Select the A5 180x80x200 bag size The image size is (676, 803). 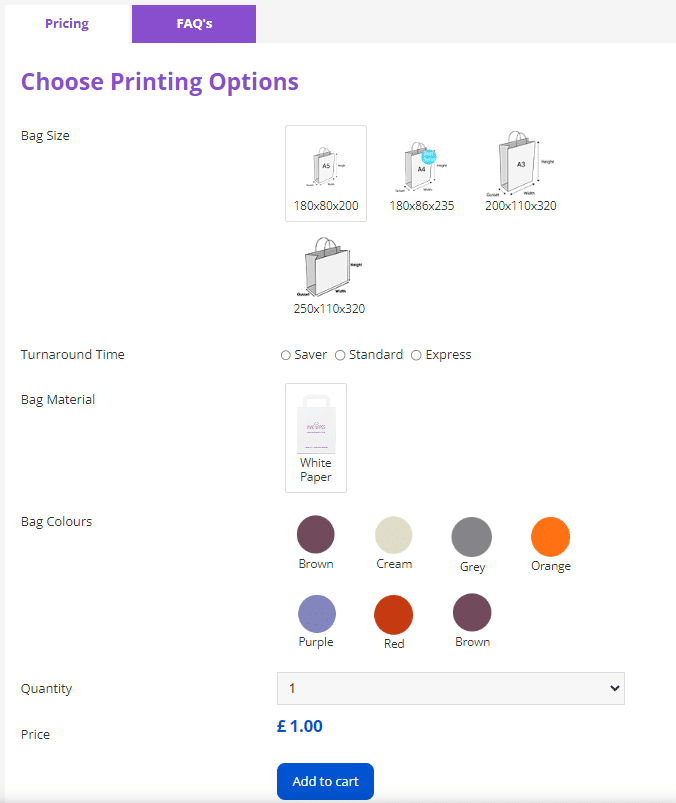326,172
